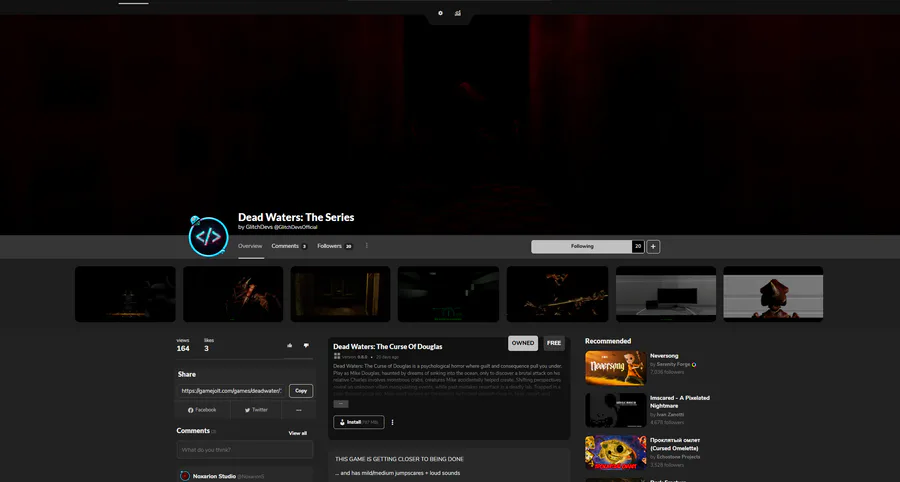
Task: Install the Curse Of Douglas package
Action: tap(359, 422)
